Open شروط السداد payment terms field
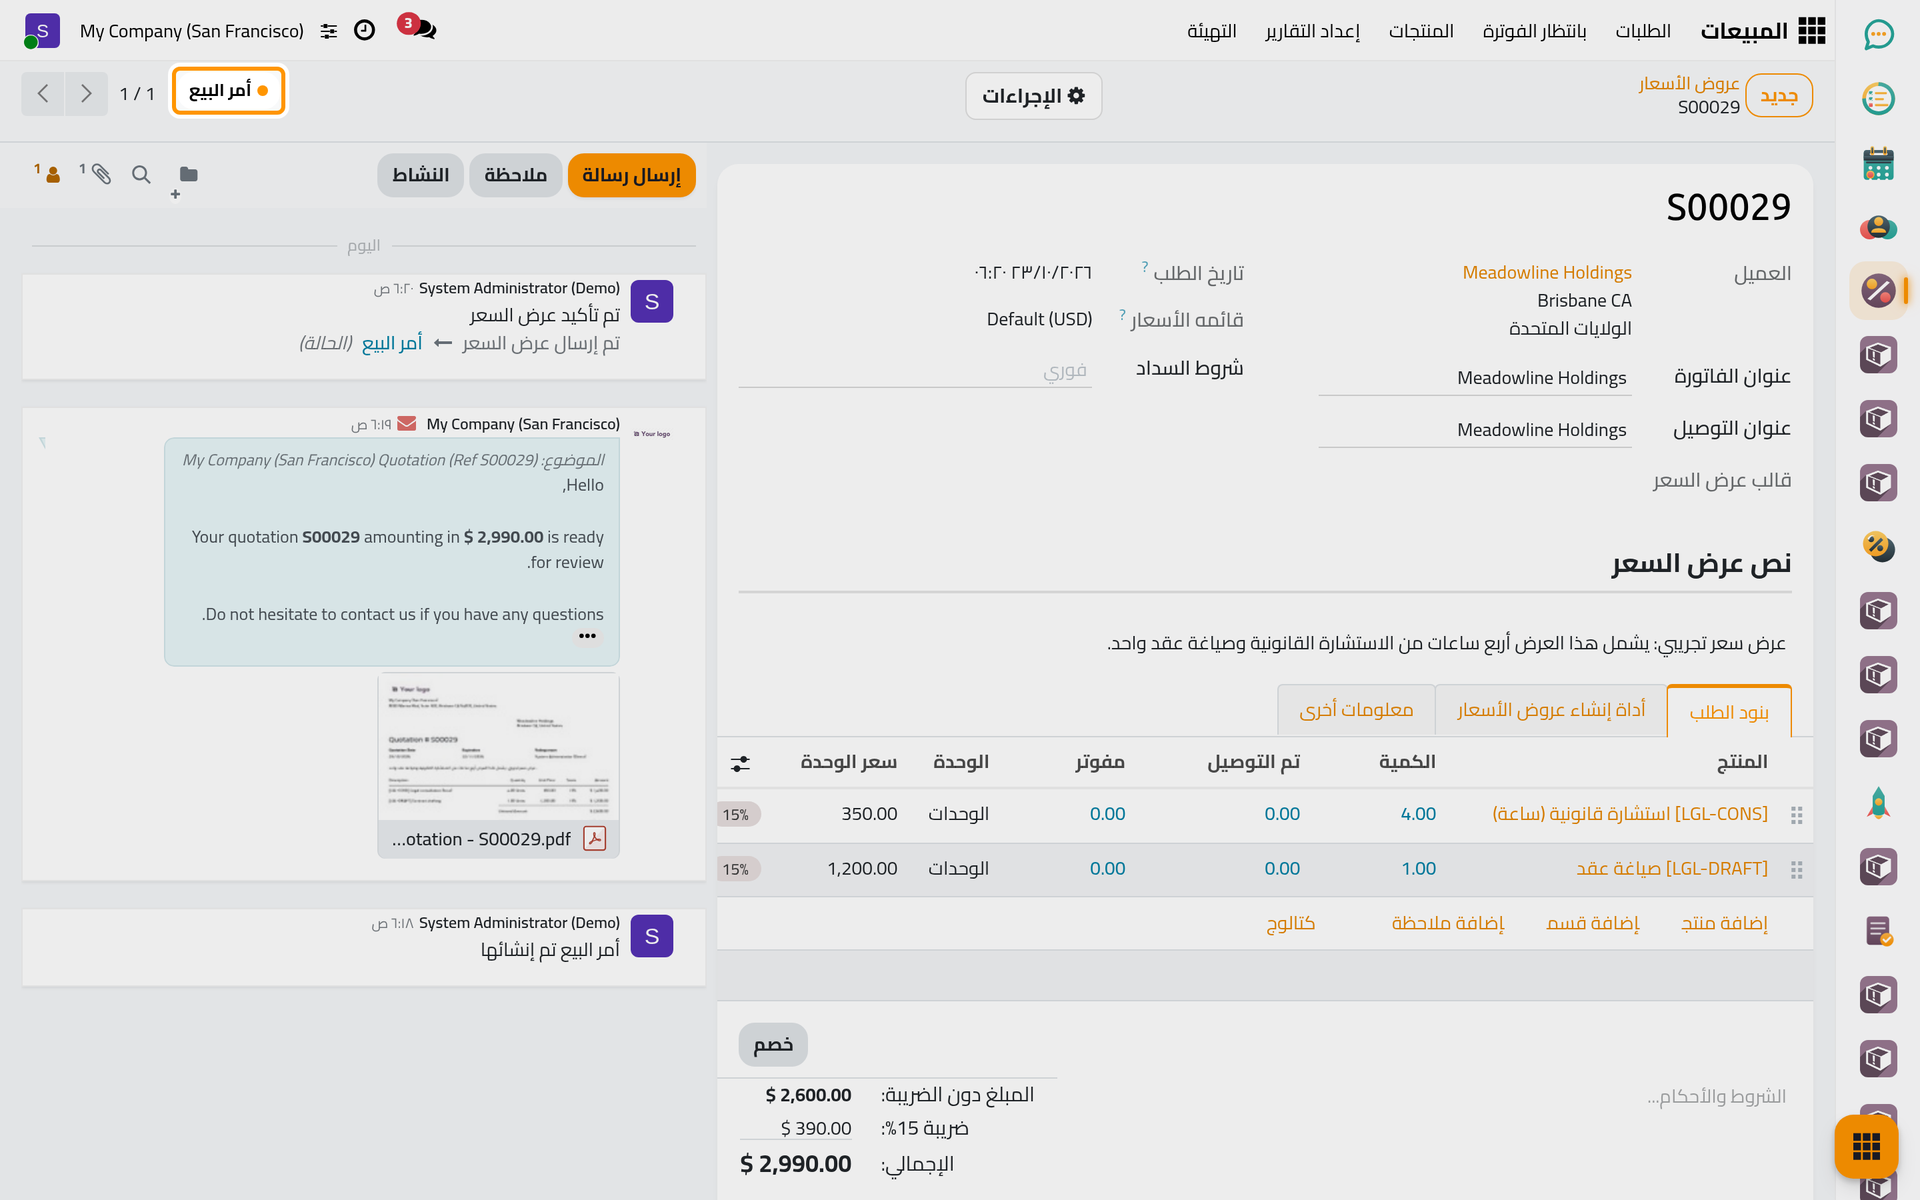The width and height of the screenshot is (1920, 1200). click(x=915, y=370)
